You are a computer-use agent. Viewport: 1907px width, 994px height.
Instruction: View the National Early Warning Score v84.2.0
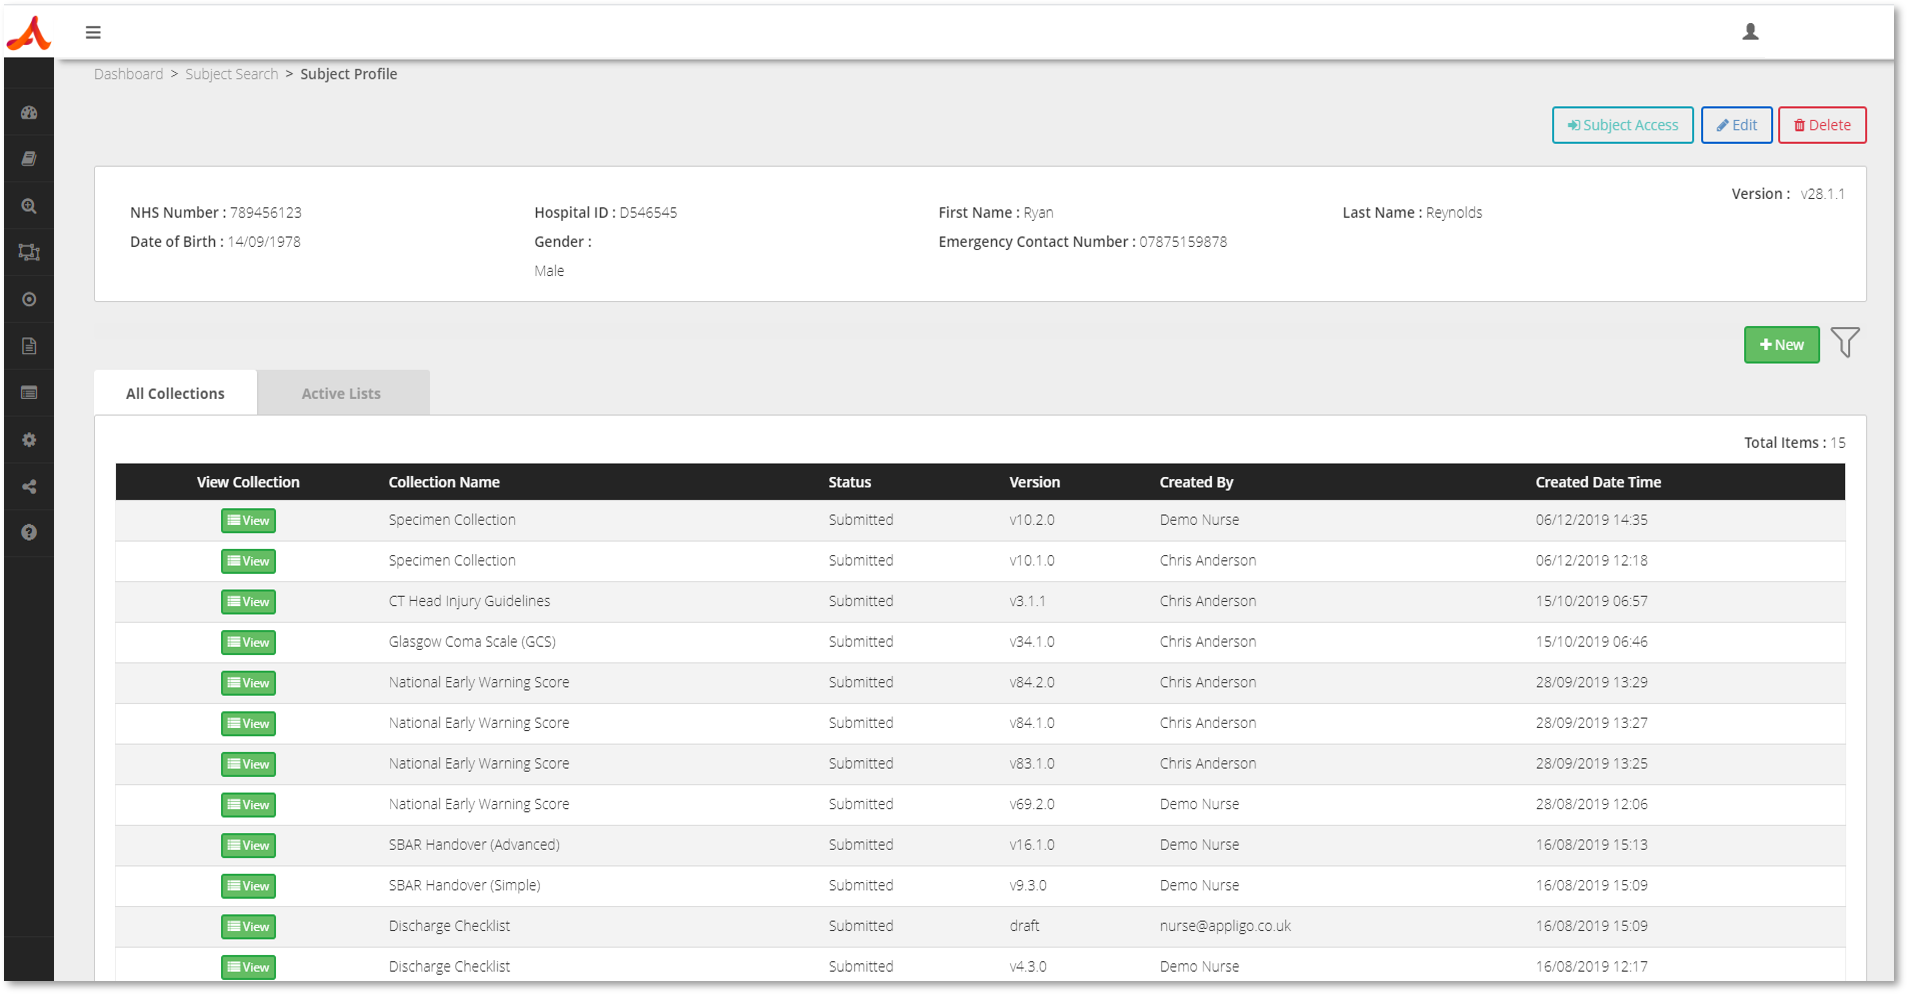coord(248,683)
